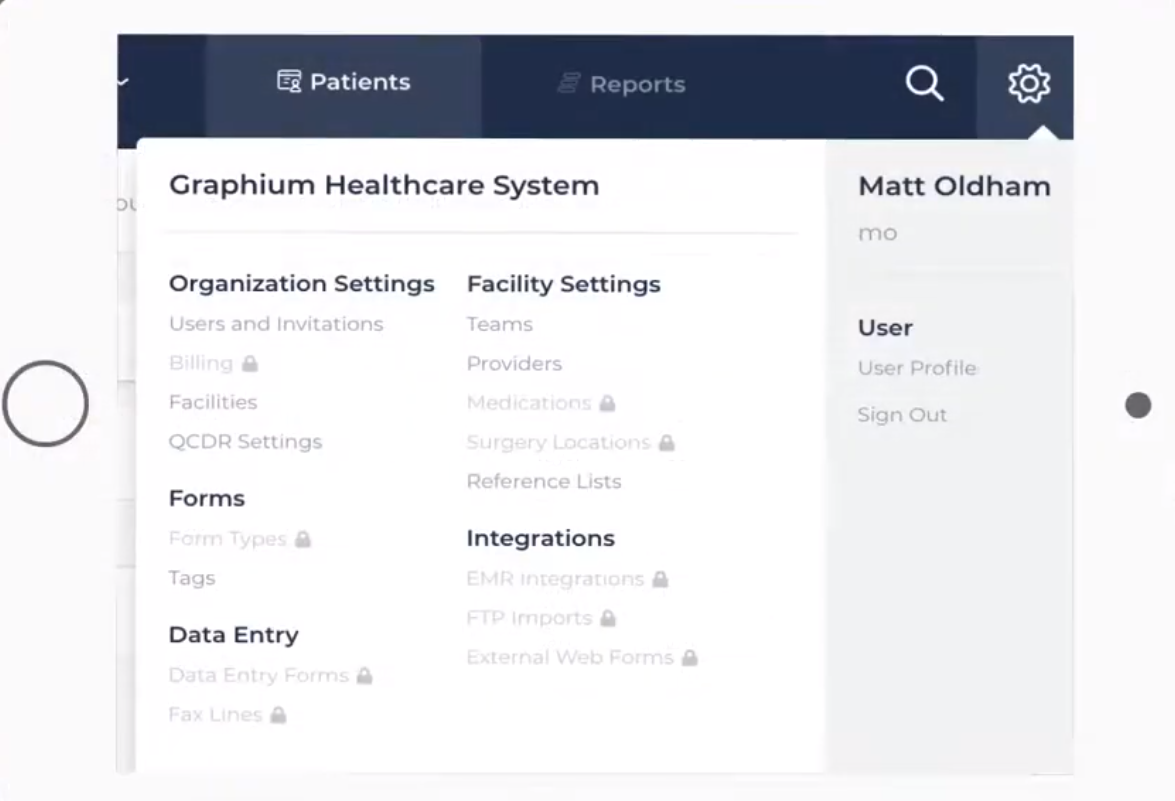Select Teams under Facility Settings
Screen dimensions: 1175x801
(499, 324)
